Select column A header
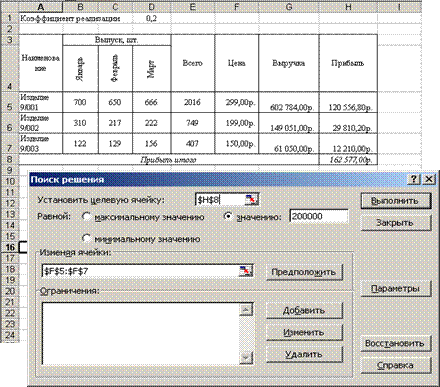 click(41, 7)
